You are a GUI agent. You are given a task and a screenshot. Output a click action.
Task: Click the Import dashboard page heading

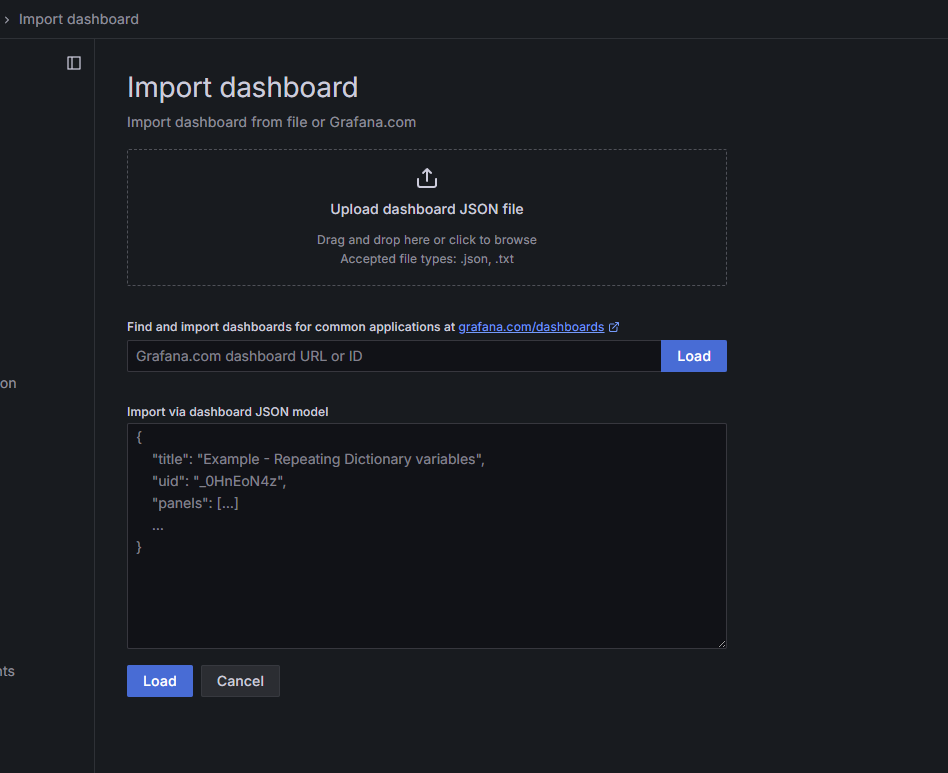tap(242, 88)
